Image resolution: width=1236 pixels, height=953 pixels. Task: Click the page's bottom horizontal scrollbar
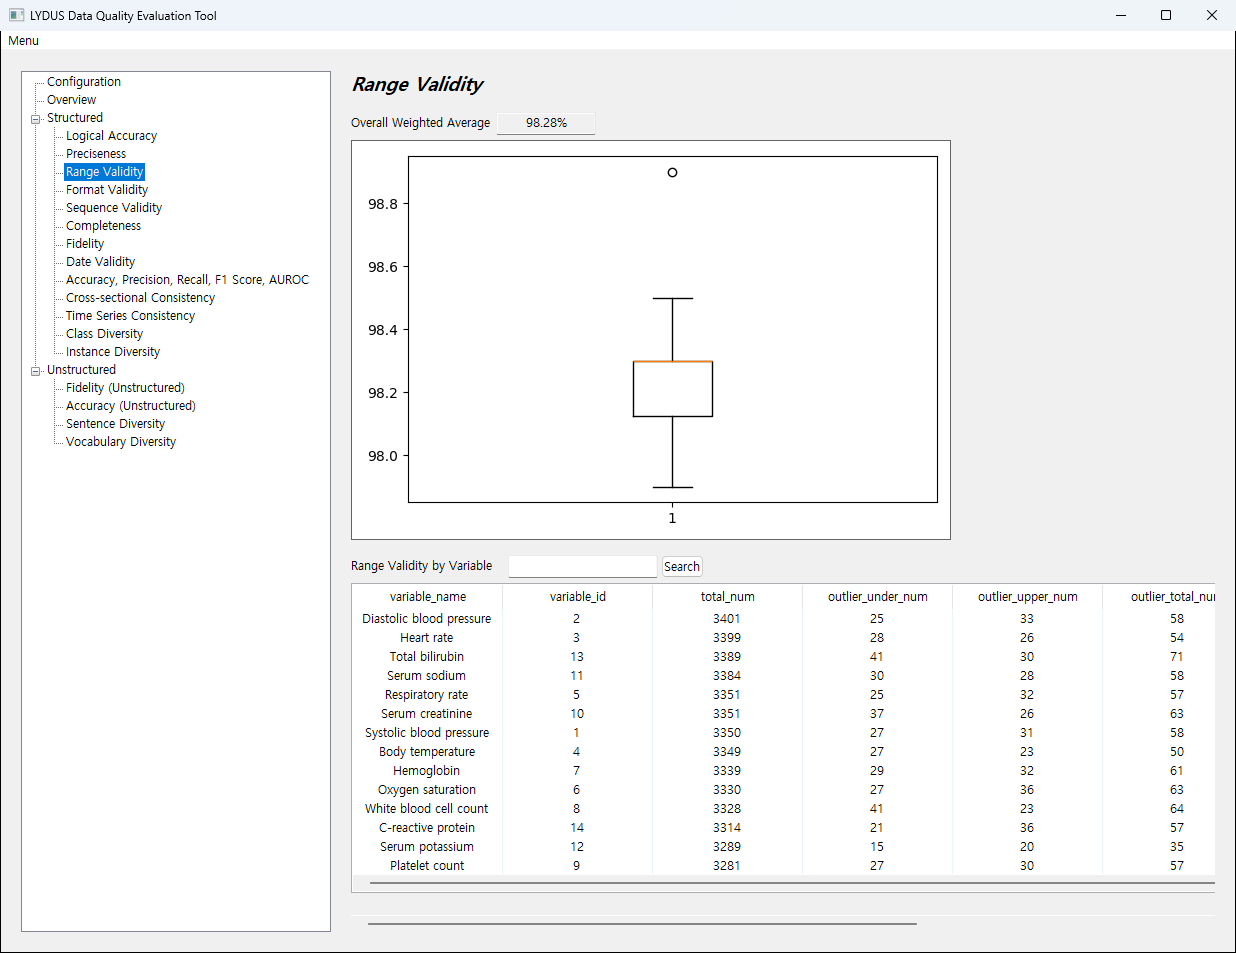[x=642, y=924]
